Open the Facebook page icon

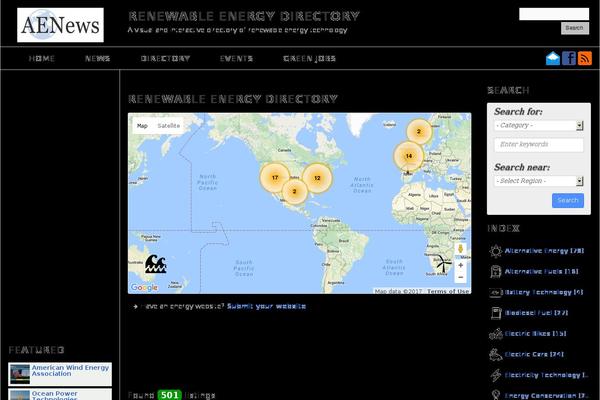[569, 59]
